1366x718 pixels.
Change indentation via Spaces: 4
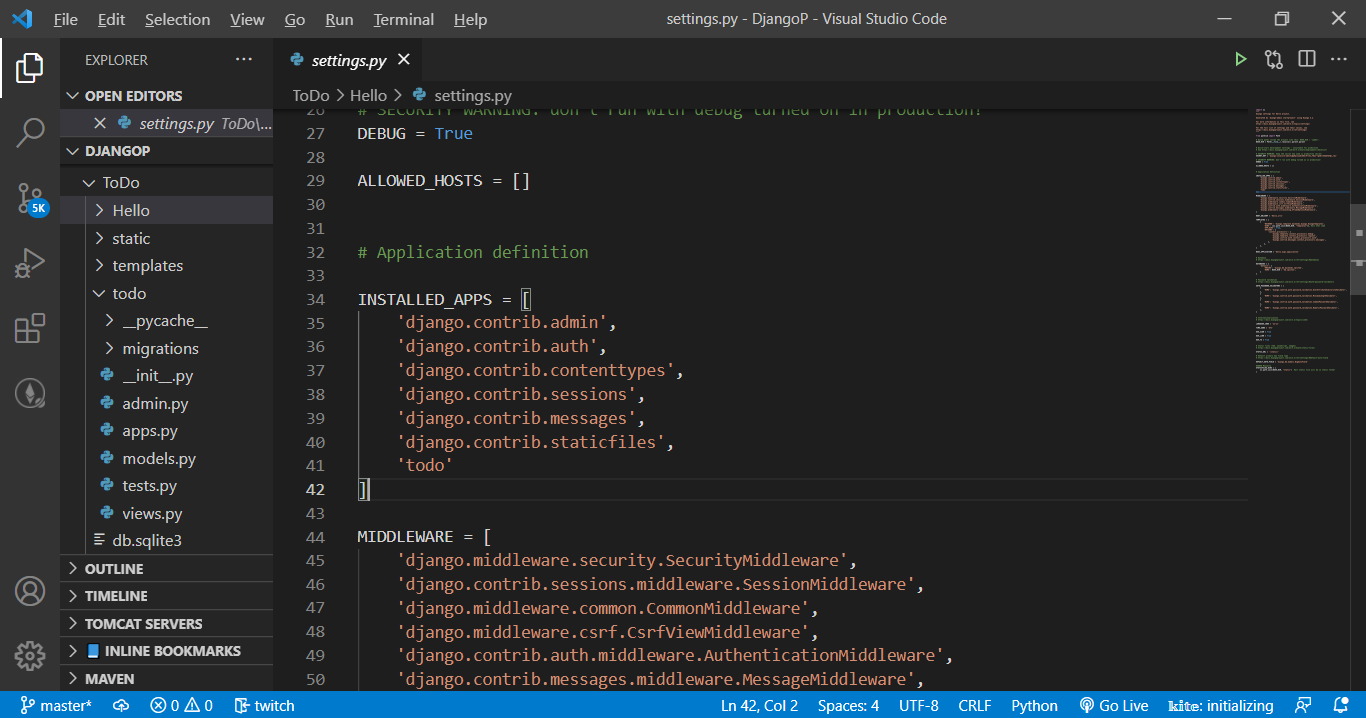point(848,705)
